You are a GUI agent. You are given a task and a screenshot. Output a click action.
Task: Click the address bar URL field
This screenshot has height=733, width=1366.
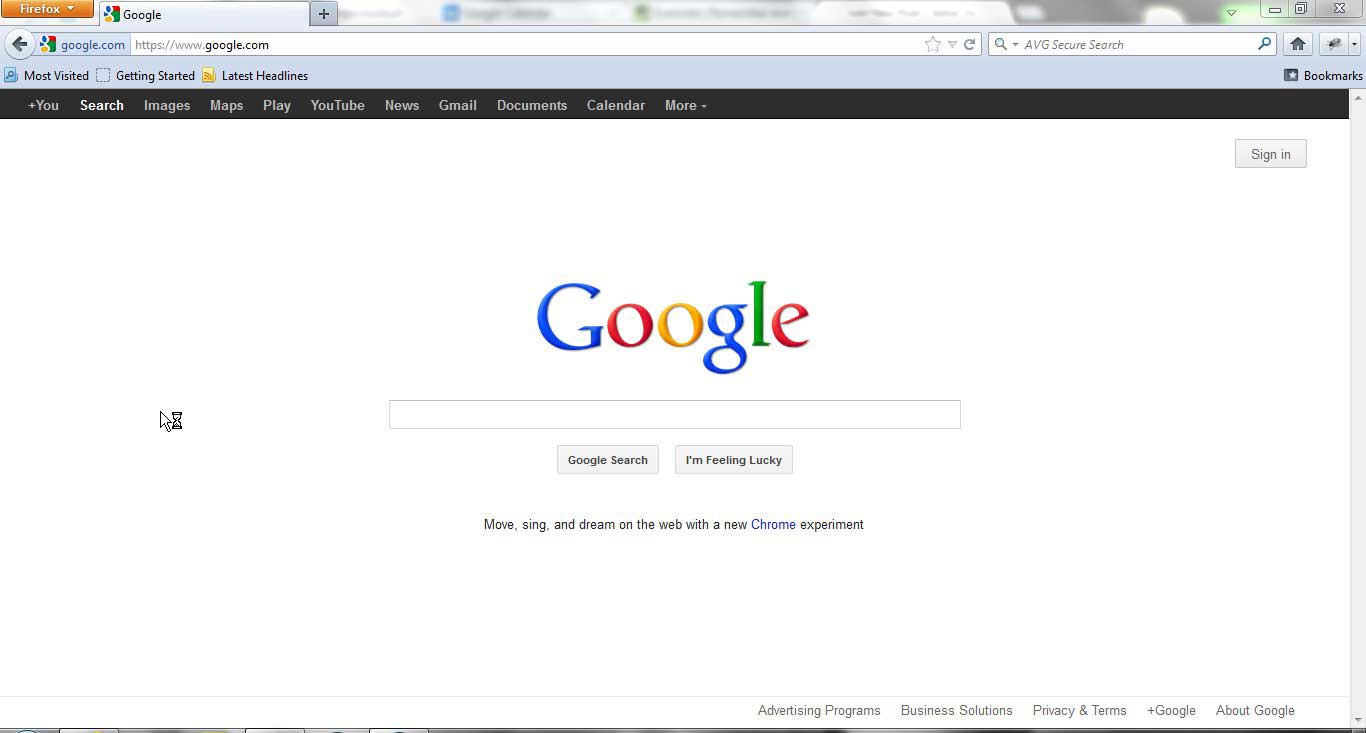525,44
